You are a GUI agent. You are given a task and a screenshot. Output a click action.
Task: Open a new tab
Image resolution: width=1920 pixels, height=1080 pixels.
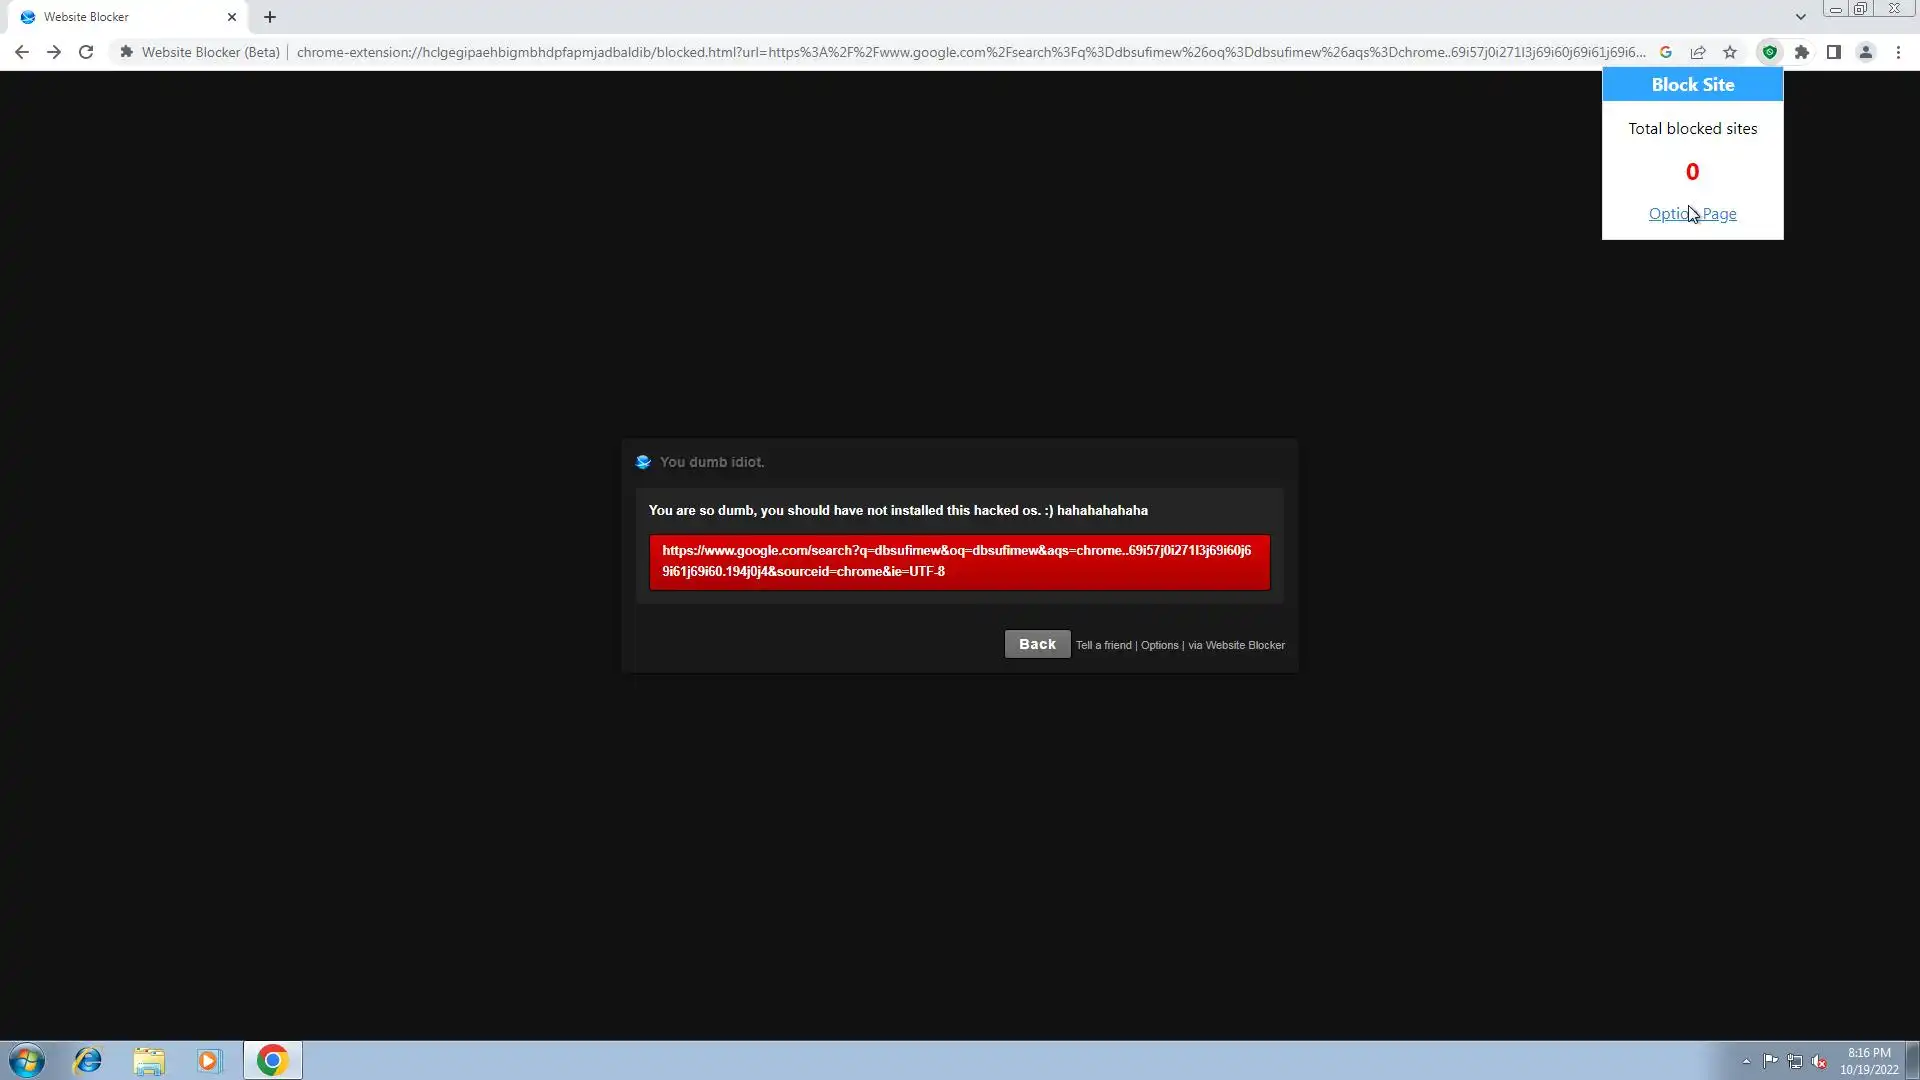(270, 17)
